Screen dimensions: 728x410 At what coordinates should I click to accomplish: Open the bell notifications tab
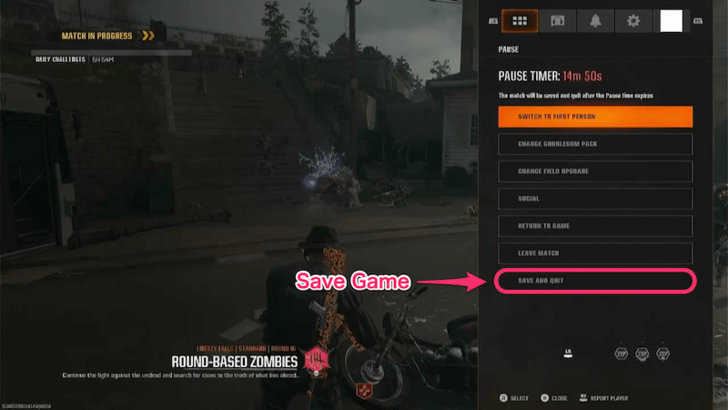pos(595,21)
